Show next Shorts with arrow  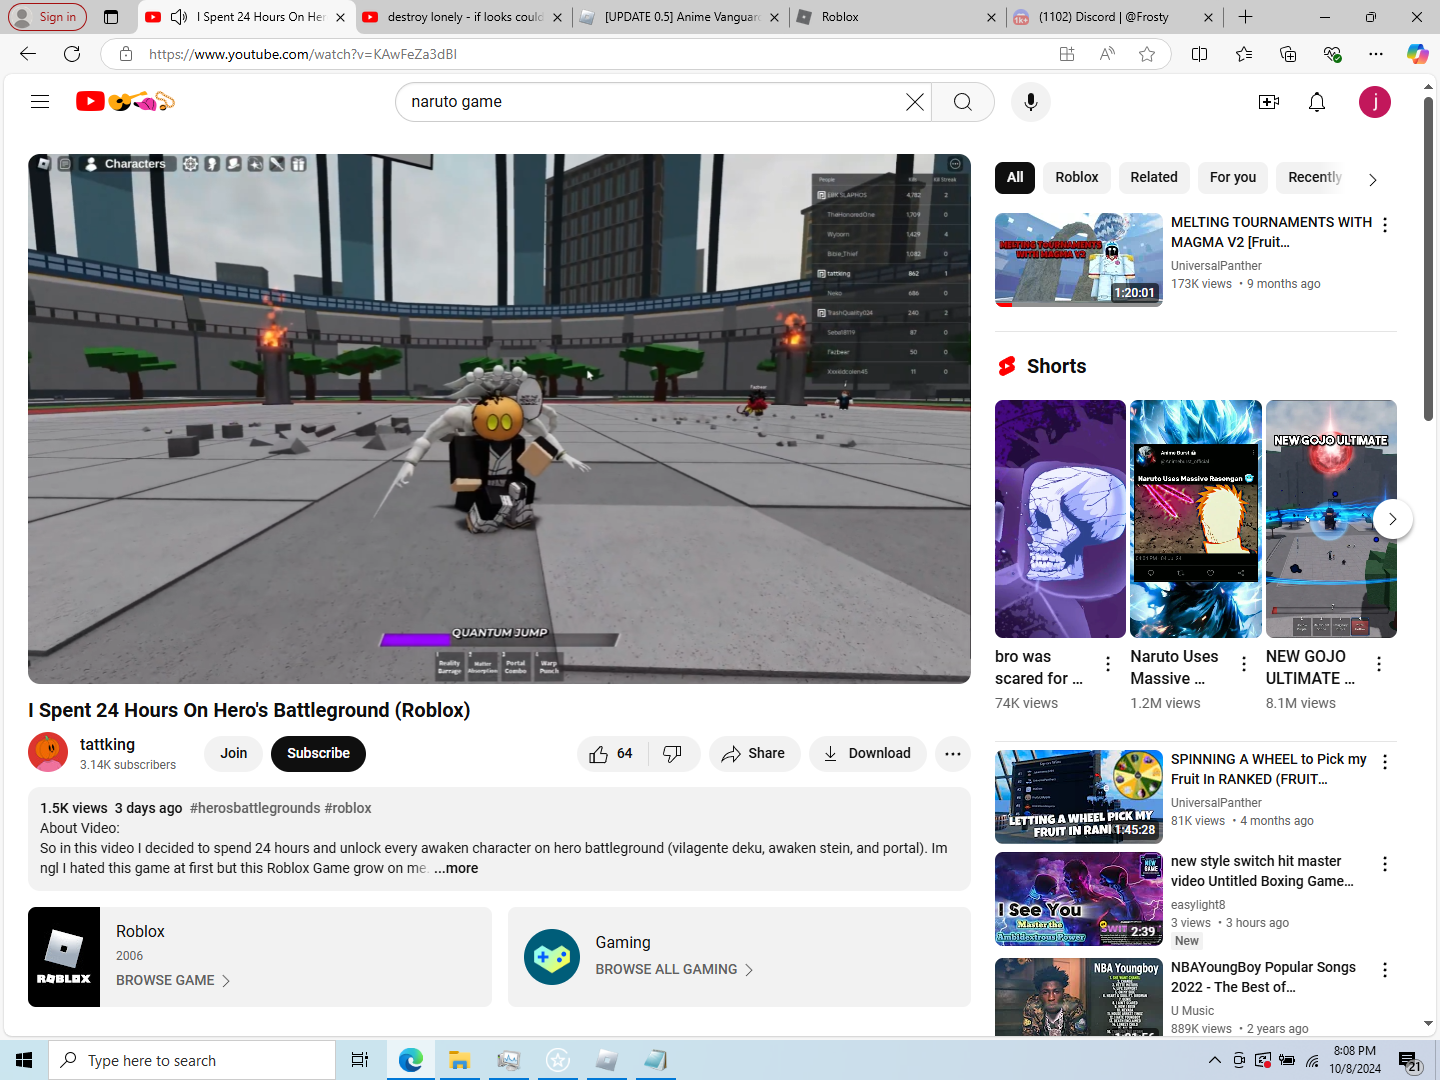tap(1392, 519)
